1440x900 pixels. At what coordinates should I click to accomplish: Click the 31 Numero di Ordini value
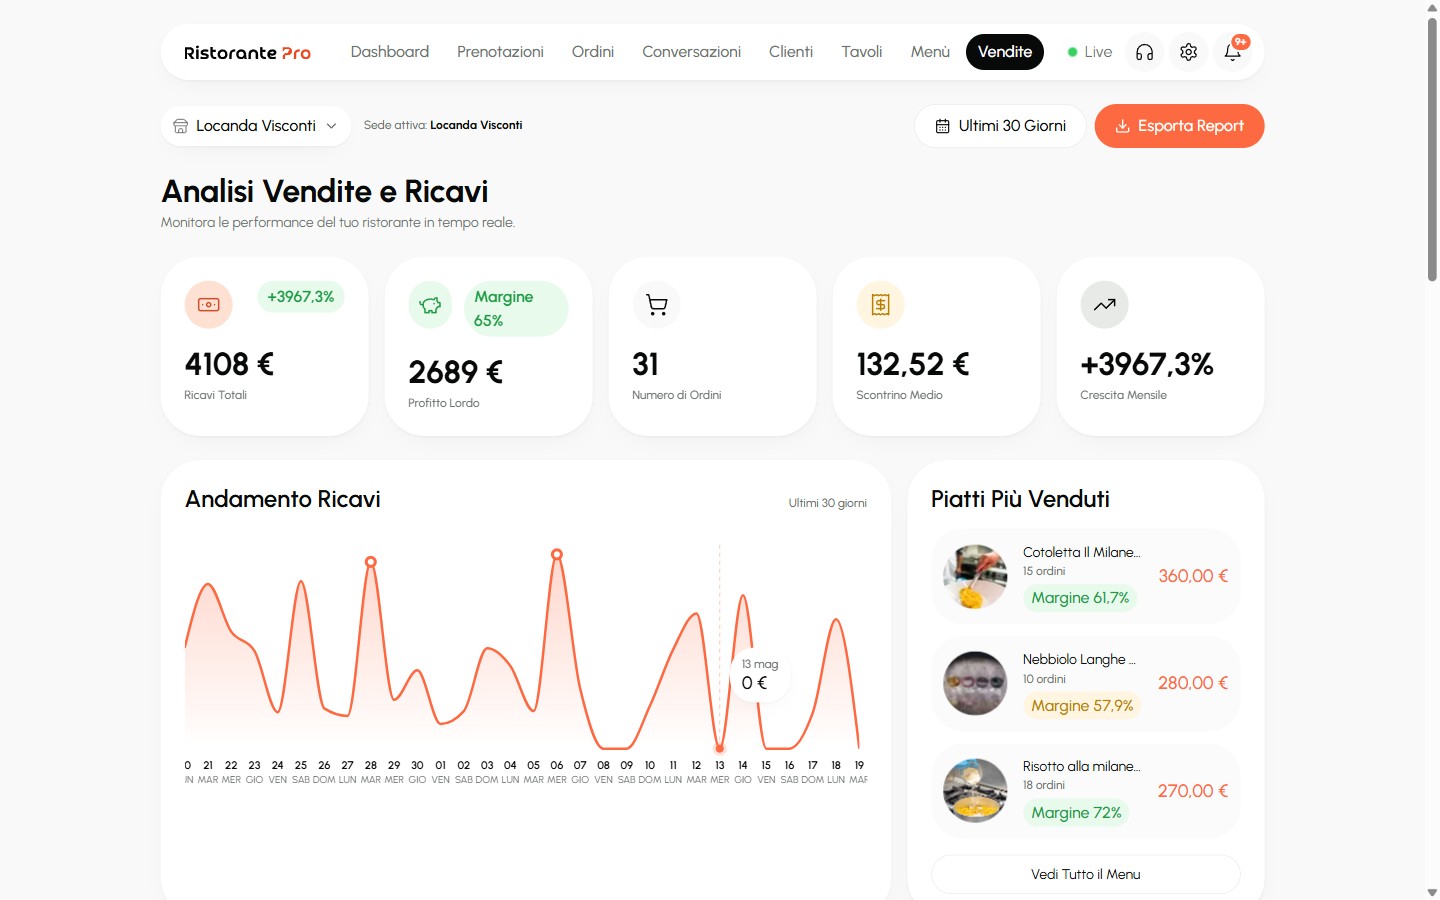[645, 364]
